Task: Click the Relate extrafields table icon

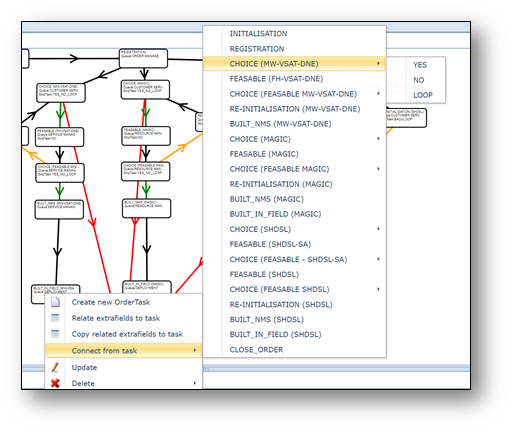Action: 55,318
